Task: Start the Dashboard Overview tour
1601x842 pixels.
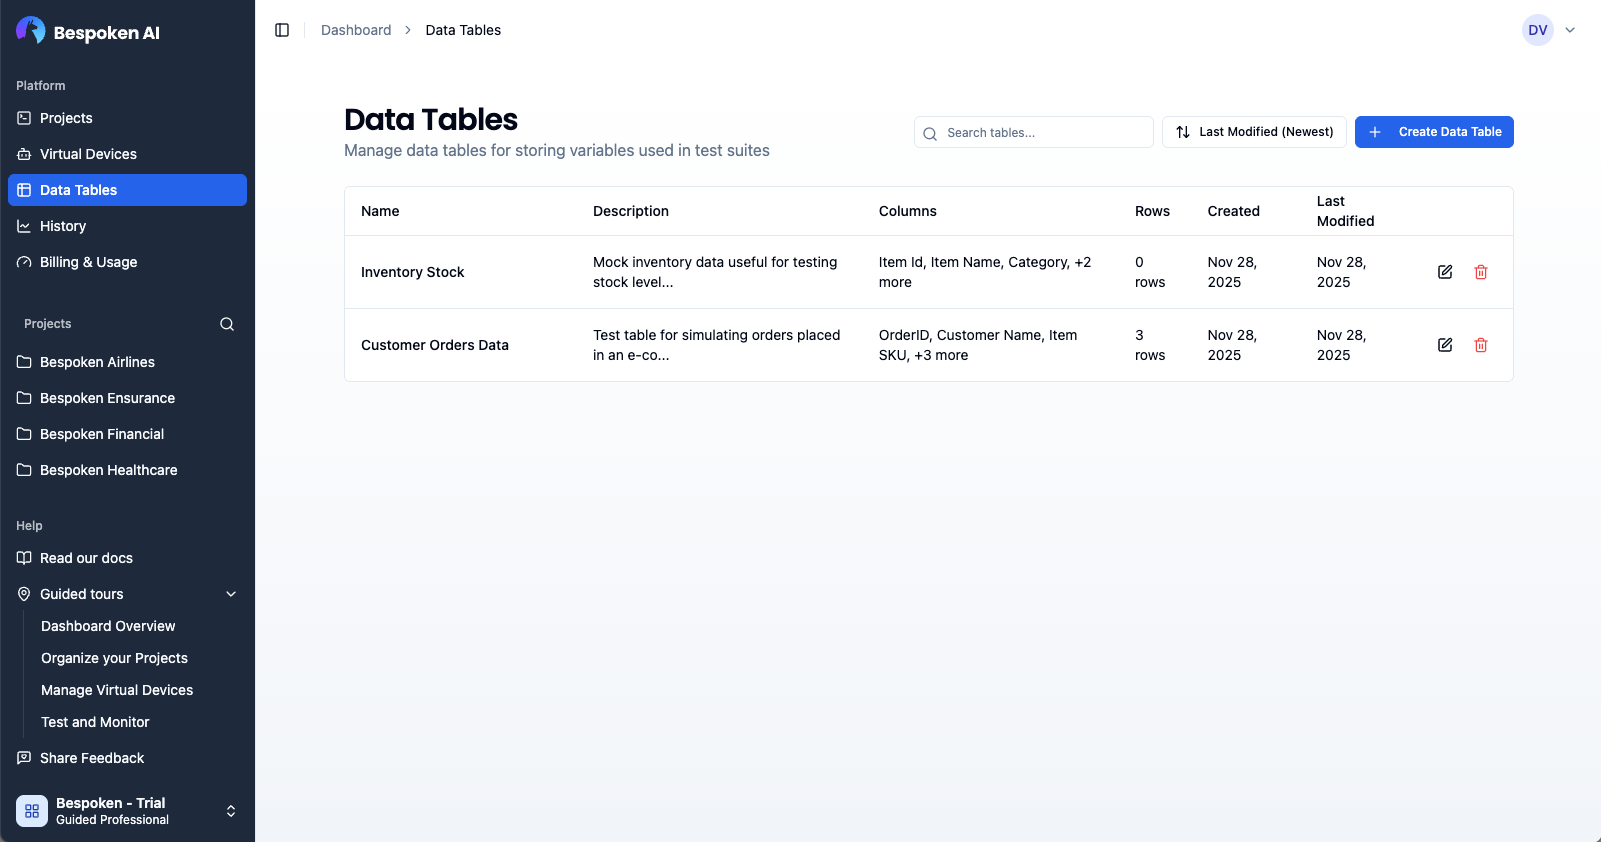Action: pyautogui.click(x=108, y=626)
